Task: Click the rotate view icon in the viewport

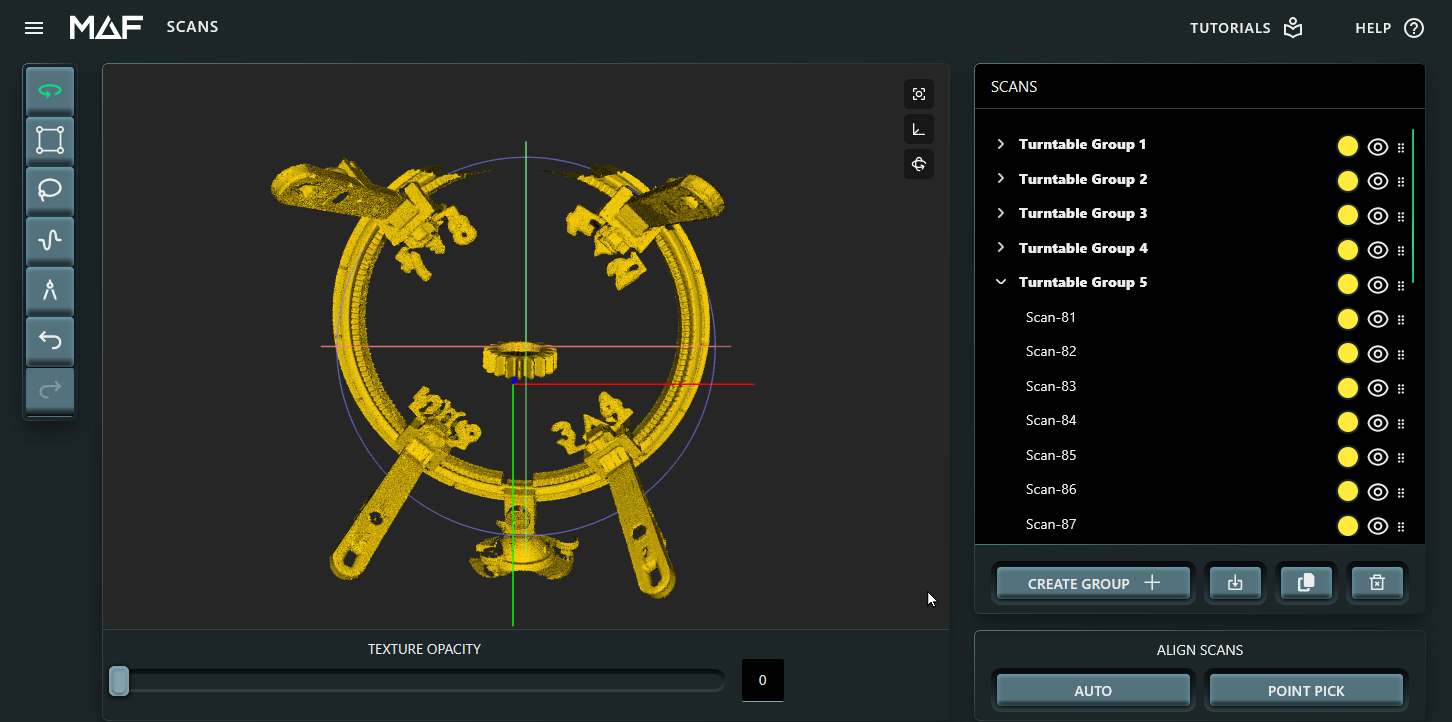Action: click(x=918, y=163)
